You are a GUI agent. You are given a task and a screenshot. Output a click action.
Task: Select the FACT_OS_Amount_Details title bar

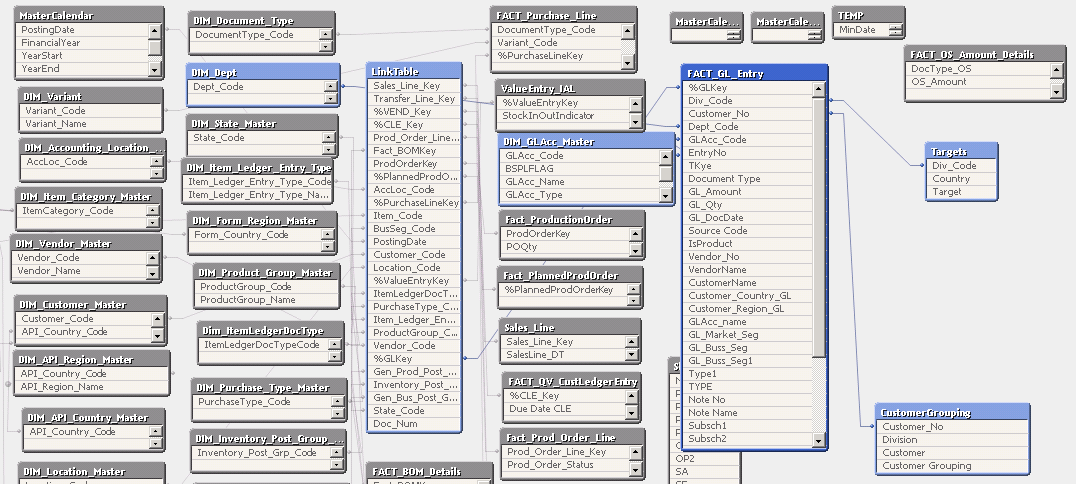click(x=985, y=54)
